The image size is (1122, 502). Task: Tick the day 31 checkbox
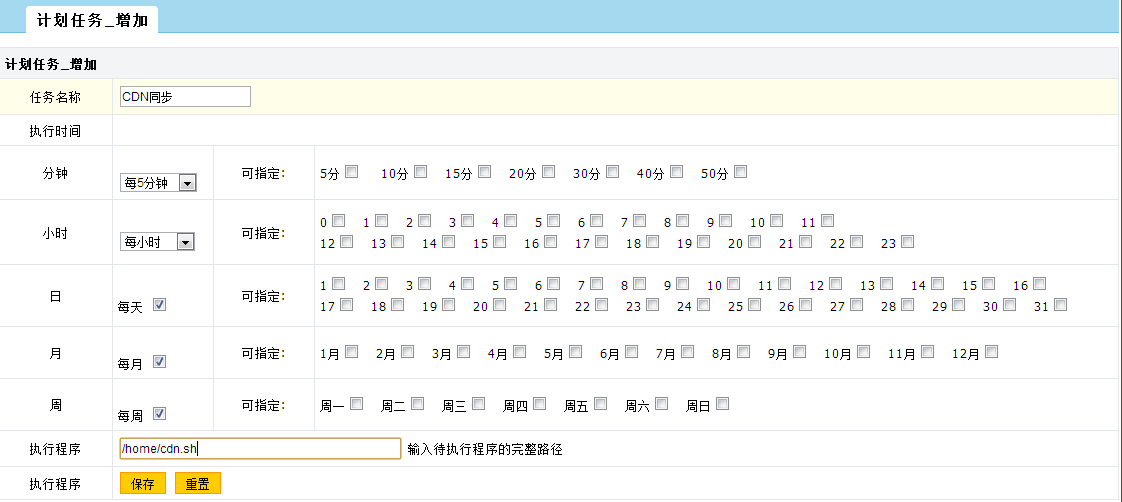pos(1060,305)
